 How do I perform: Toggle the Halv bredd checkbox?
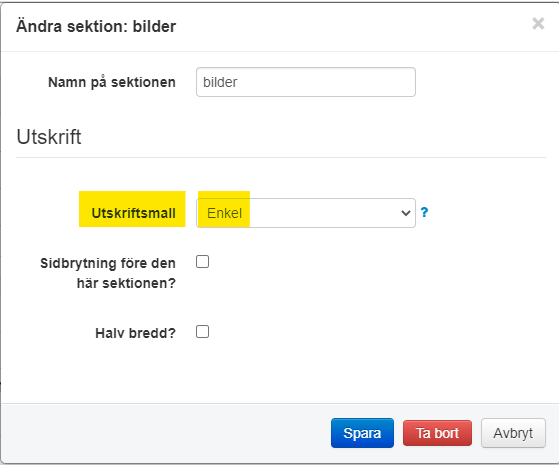tap(202, 332)
